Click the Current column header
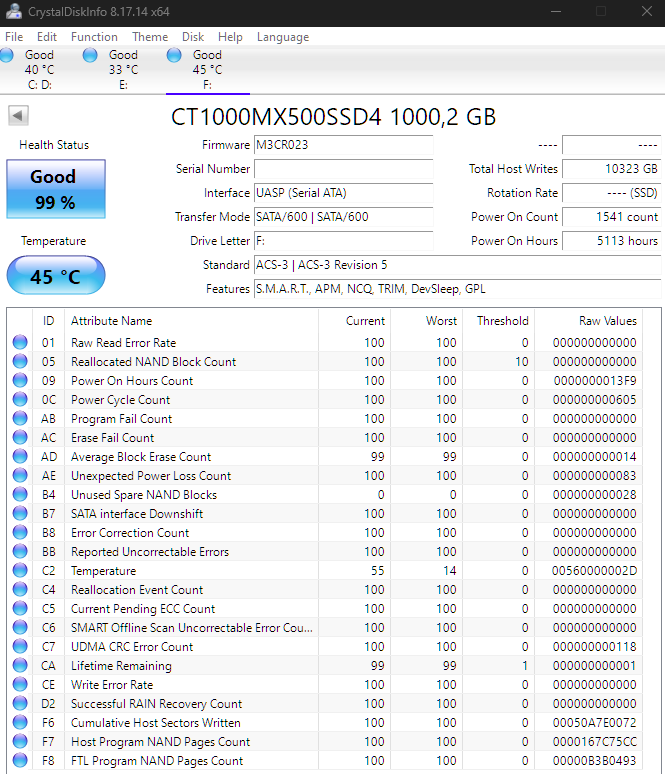The width and height of the screenshot is (665, 774). click(354, 321)
